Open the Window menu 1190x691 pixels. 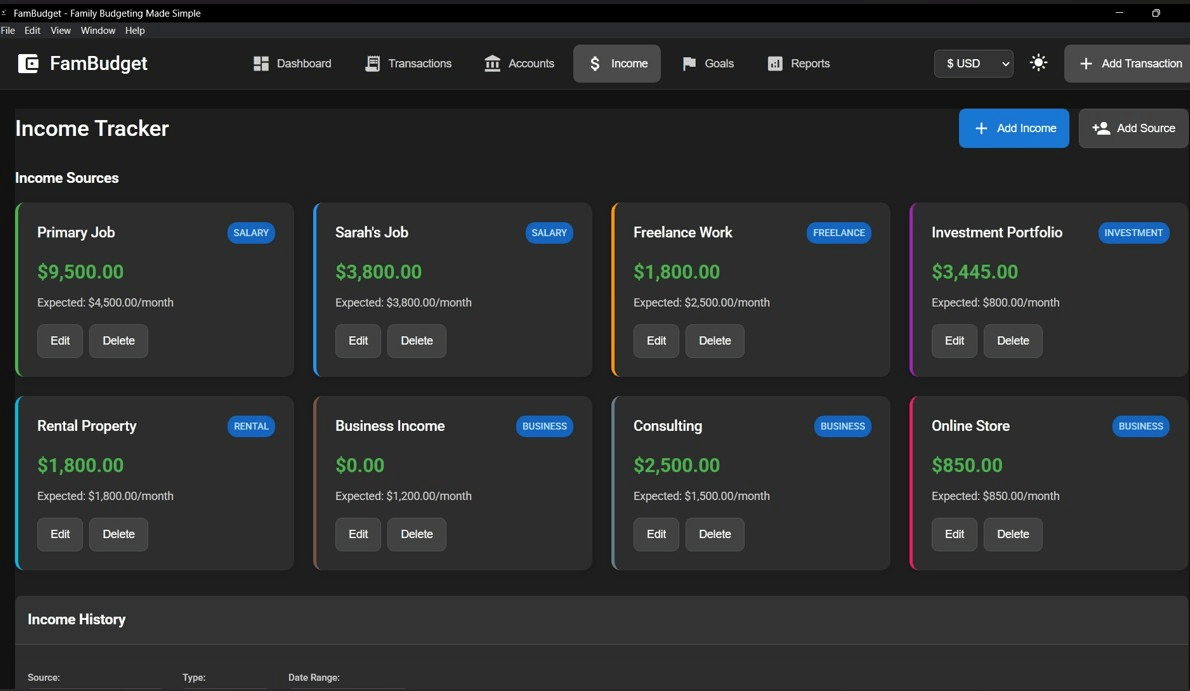(97, 30)
